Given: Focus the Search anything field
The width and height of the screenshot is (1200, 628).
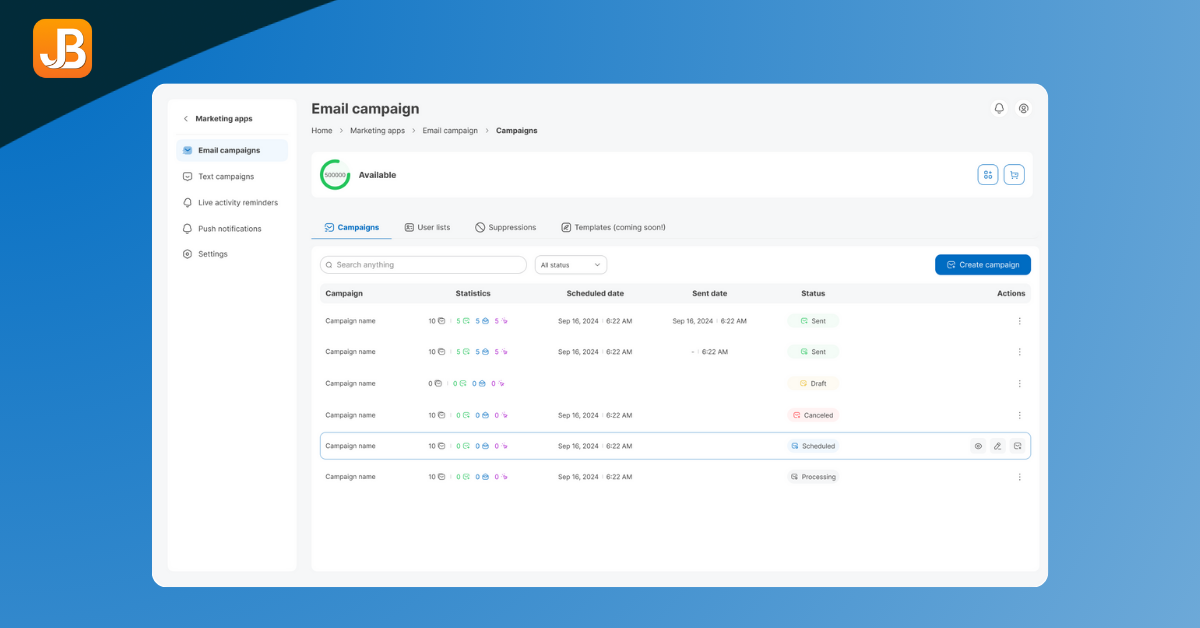Looking at the screenshot, I should click(x=423, y=265).
